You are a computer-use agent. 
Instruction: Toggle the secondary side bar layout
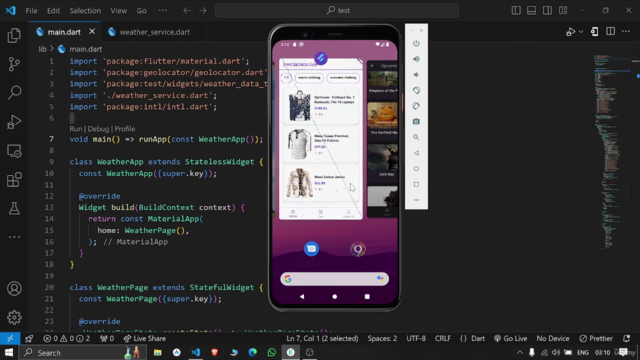click(x=547, y=11)
